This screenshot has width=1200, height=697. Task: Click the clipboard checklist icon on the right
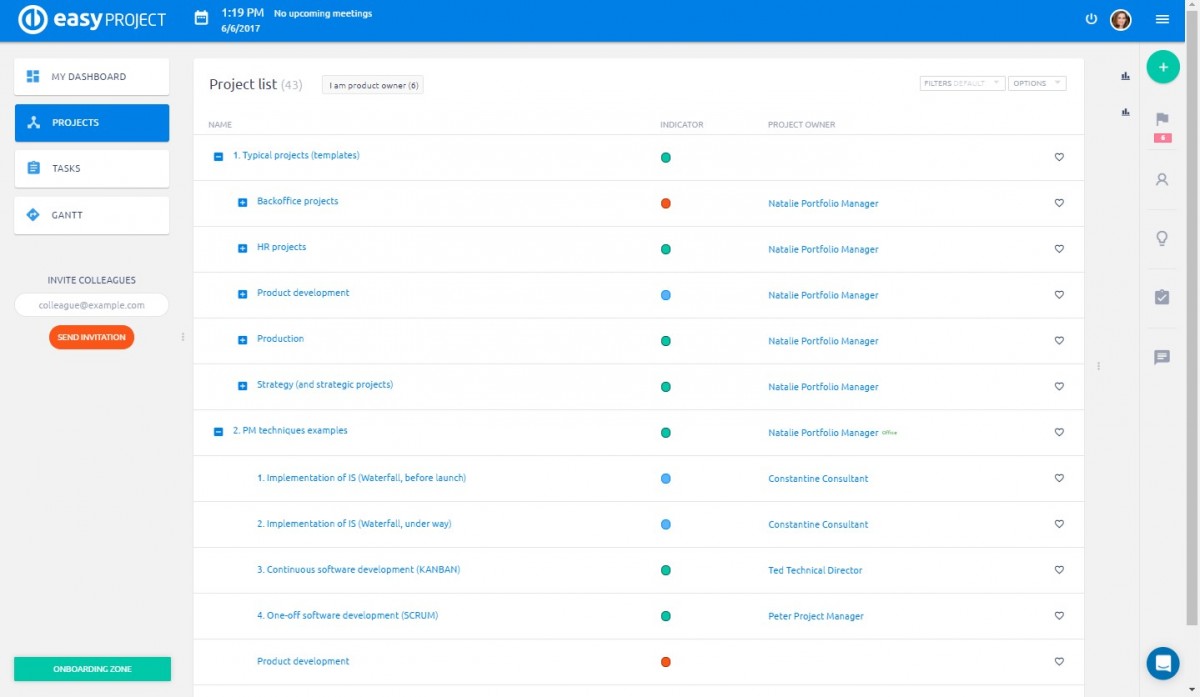1161,297
